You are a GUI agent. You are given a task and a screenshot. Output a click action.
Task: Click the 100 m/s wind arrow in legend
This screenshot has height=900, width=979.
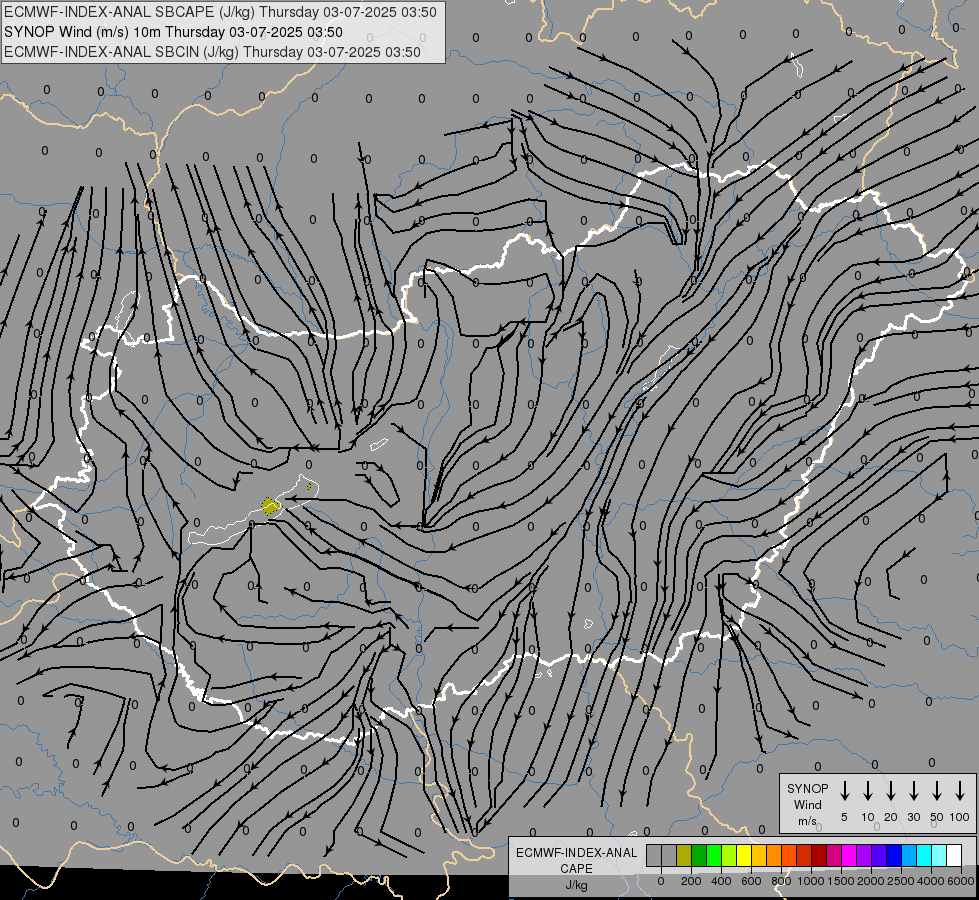coord(960,791)
